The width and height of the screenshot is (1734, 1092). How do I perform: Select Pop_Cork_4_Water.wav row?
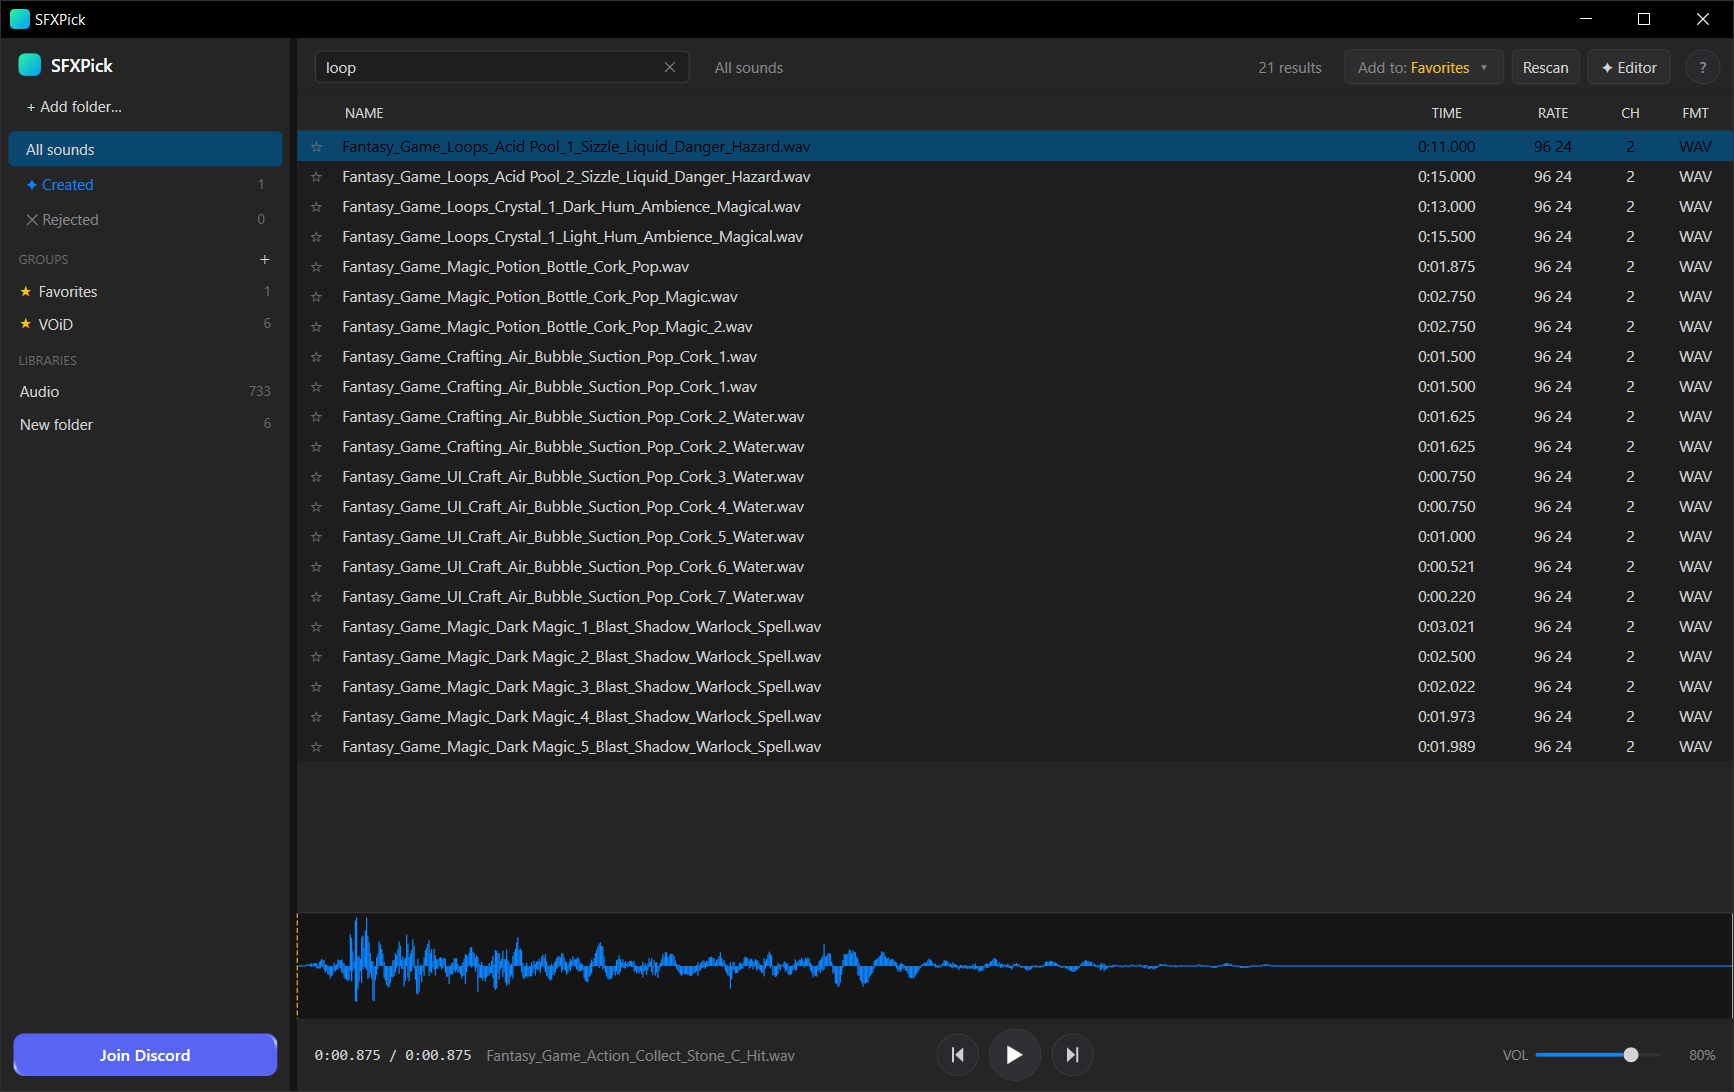tap(1014, 507)
